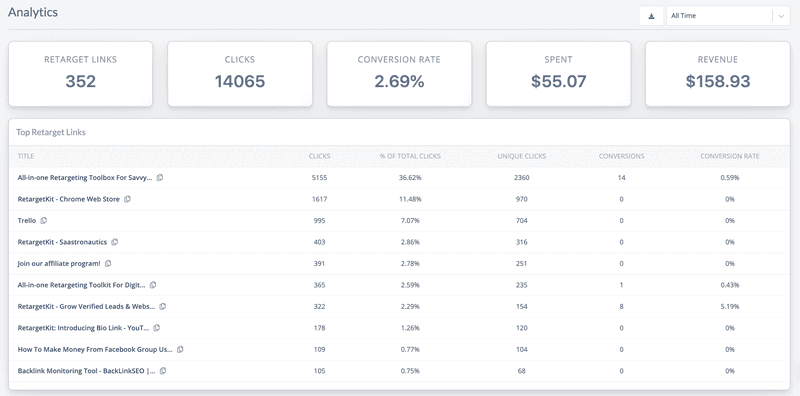
Task: Expand the time range chevron arrow
Action: click(781, 16)
